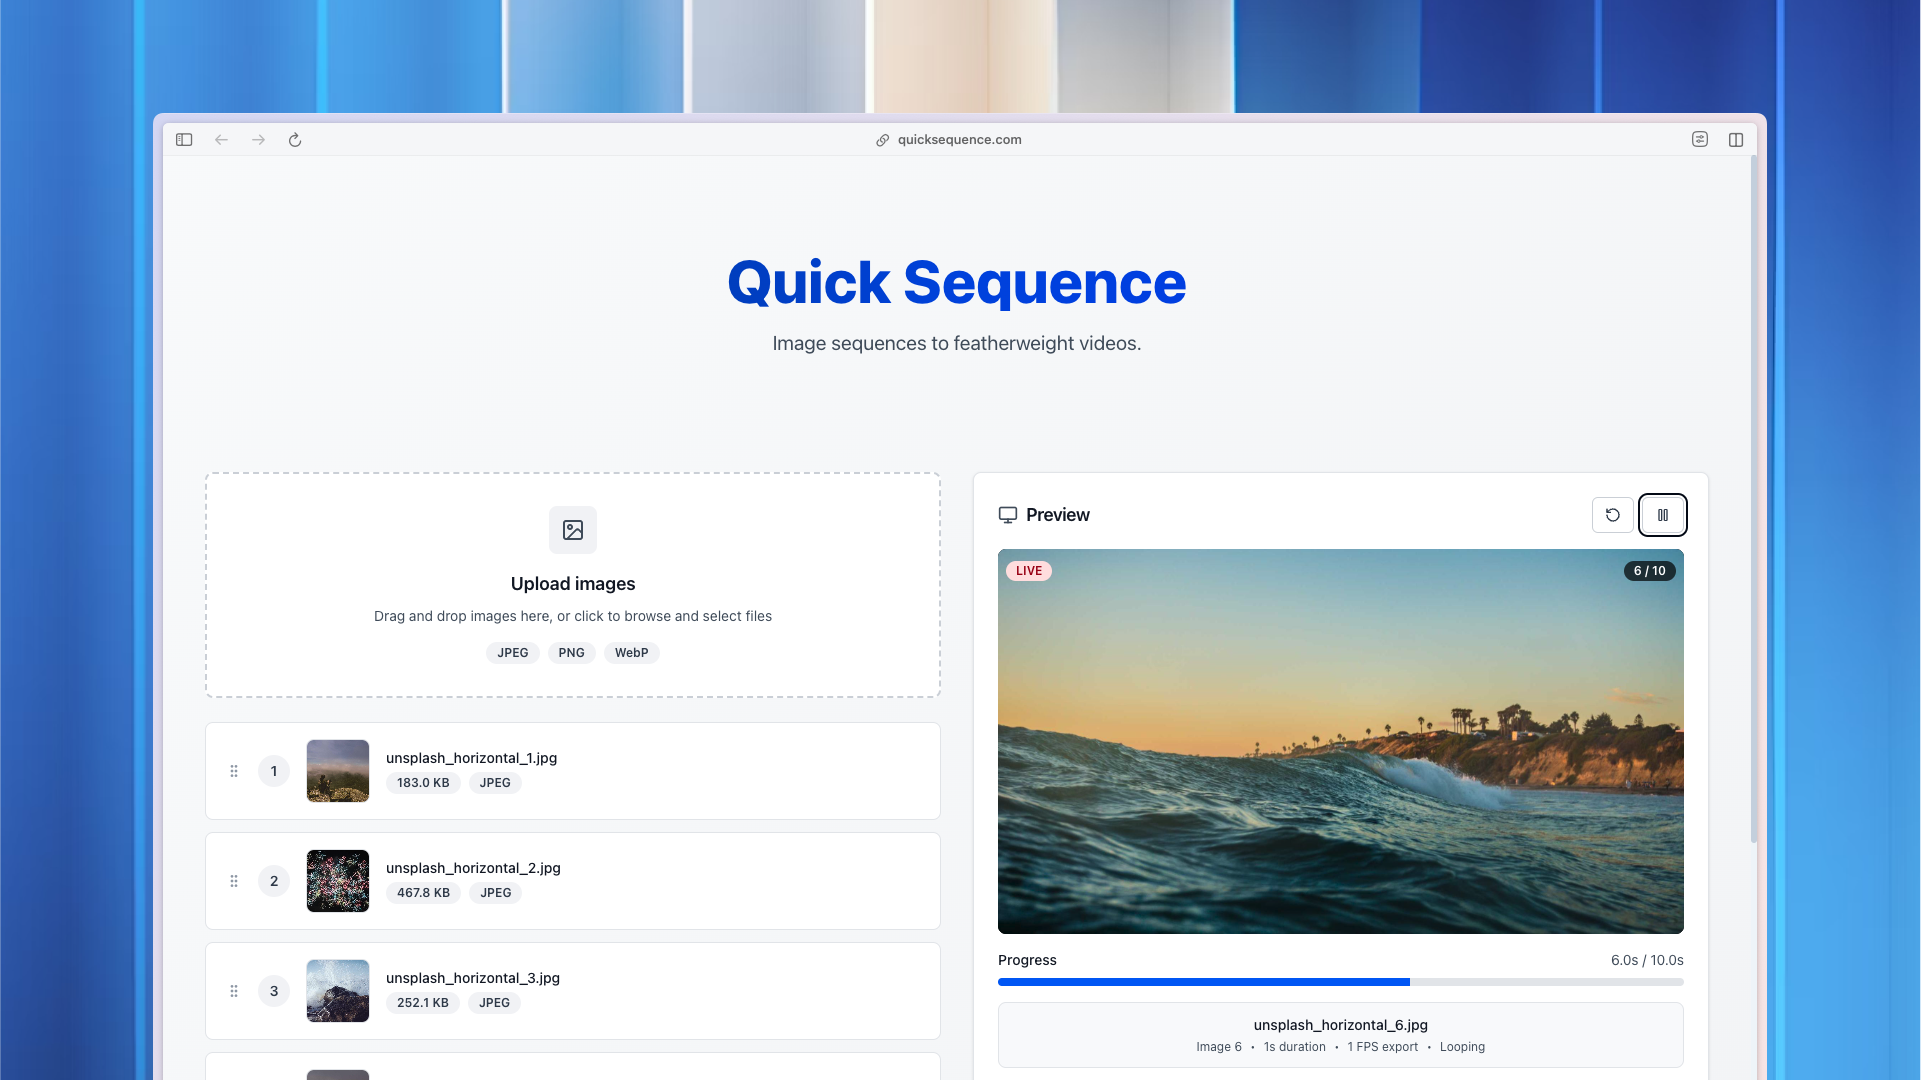Image resolution: width=1921 pixels, height=1080 pixels.
Task: Click the unsplash_horizontal_6.jpg caption
Action: (1341, 1025)
